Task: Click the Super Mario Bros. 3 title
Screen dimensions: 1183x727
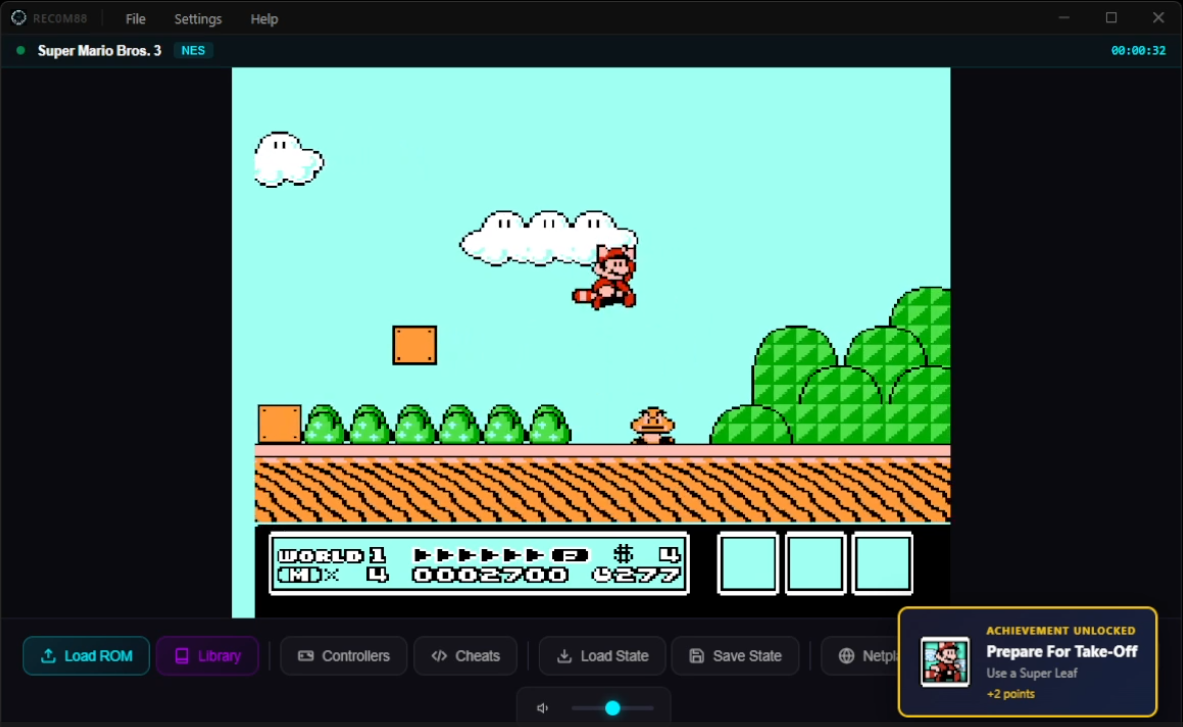Action: click(x=100, y=51)
